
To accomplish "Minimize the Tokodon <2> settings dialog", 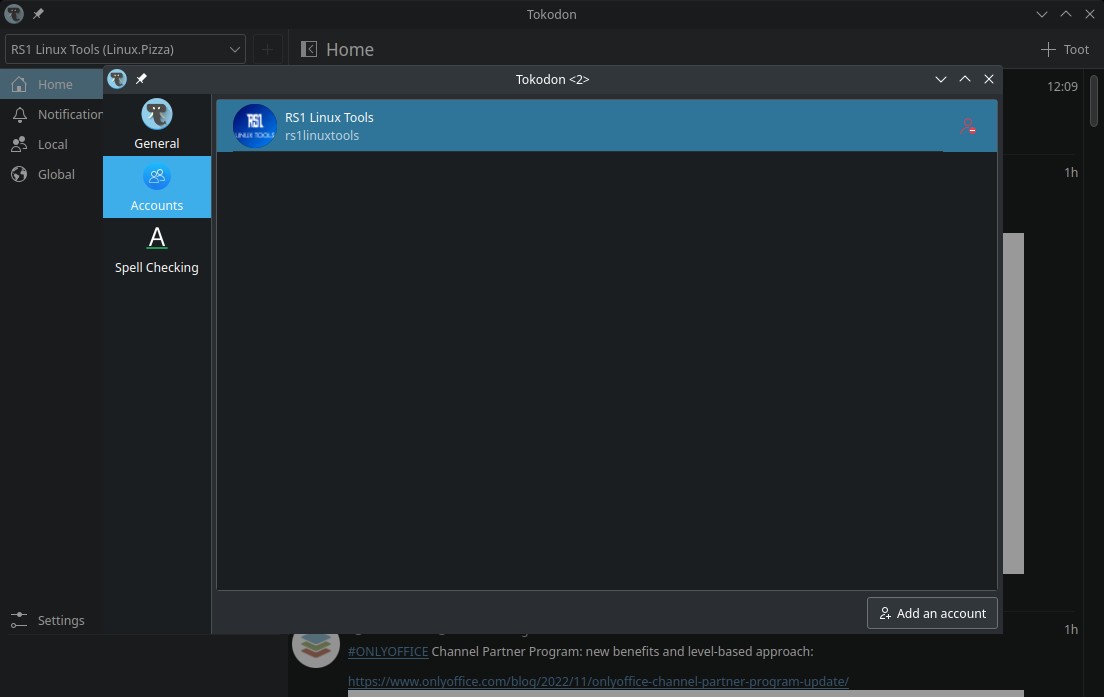I will click(941, 79).
